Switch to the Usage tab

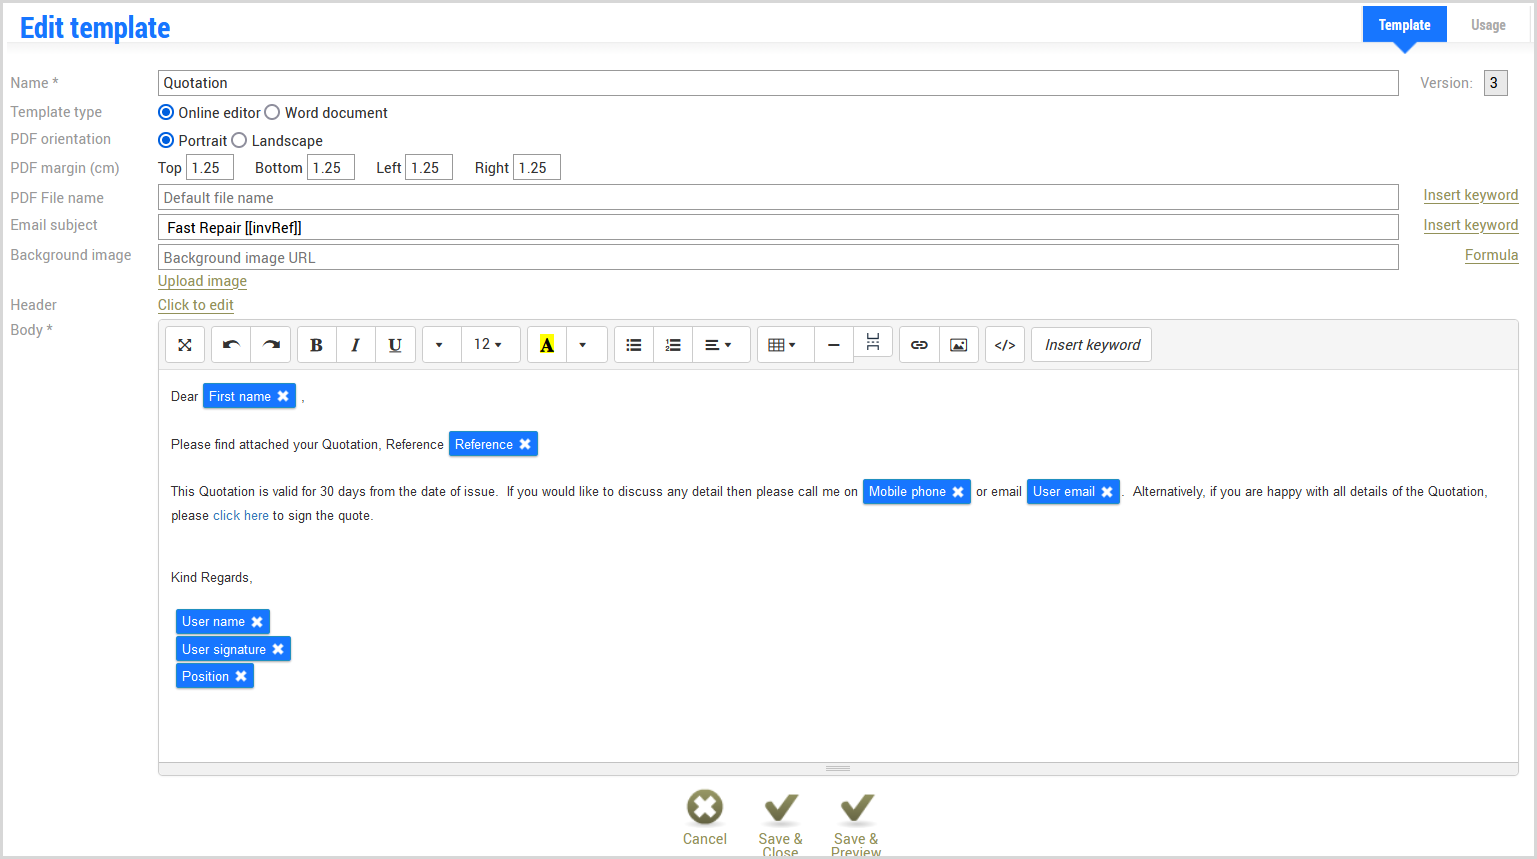pos(1488,25)
